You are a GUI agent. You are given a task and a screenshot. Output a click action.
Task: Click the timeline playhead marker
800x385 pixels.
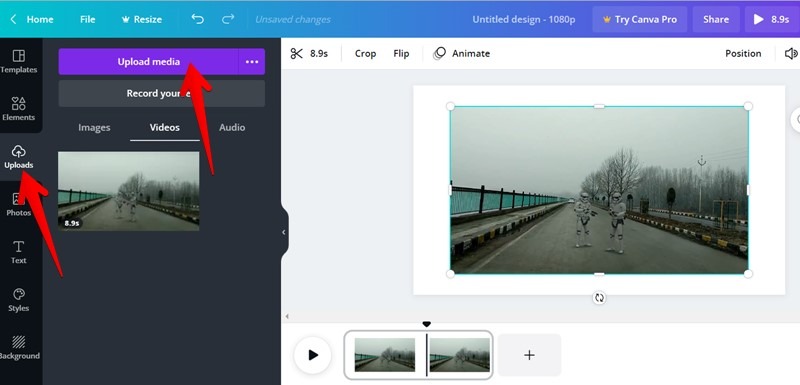[x=427, y=324]
